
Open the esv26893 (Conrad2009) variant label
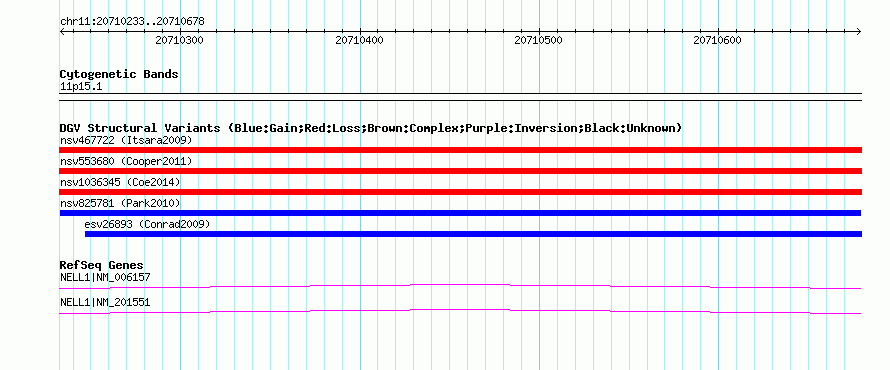[148, 225]
